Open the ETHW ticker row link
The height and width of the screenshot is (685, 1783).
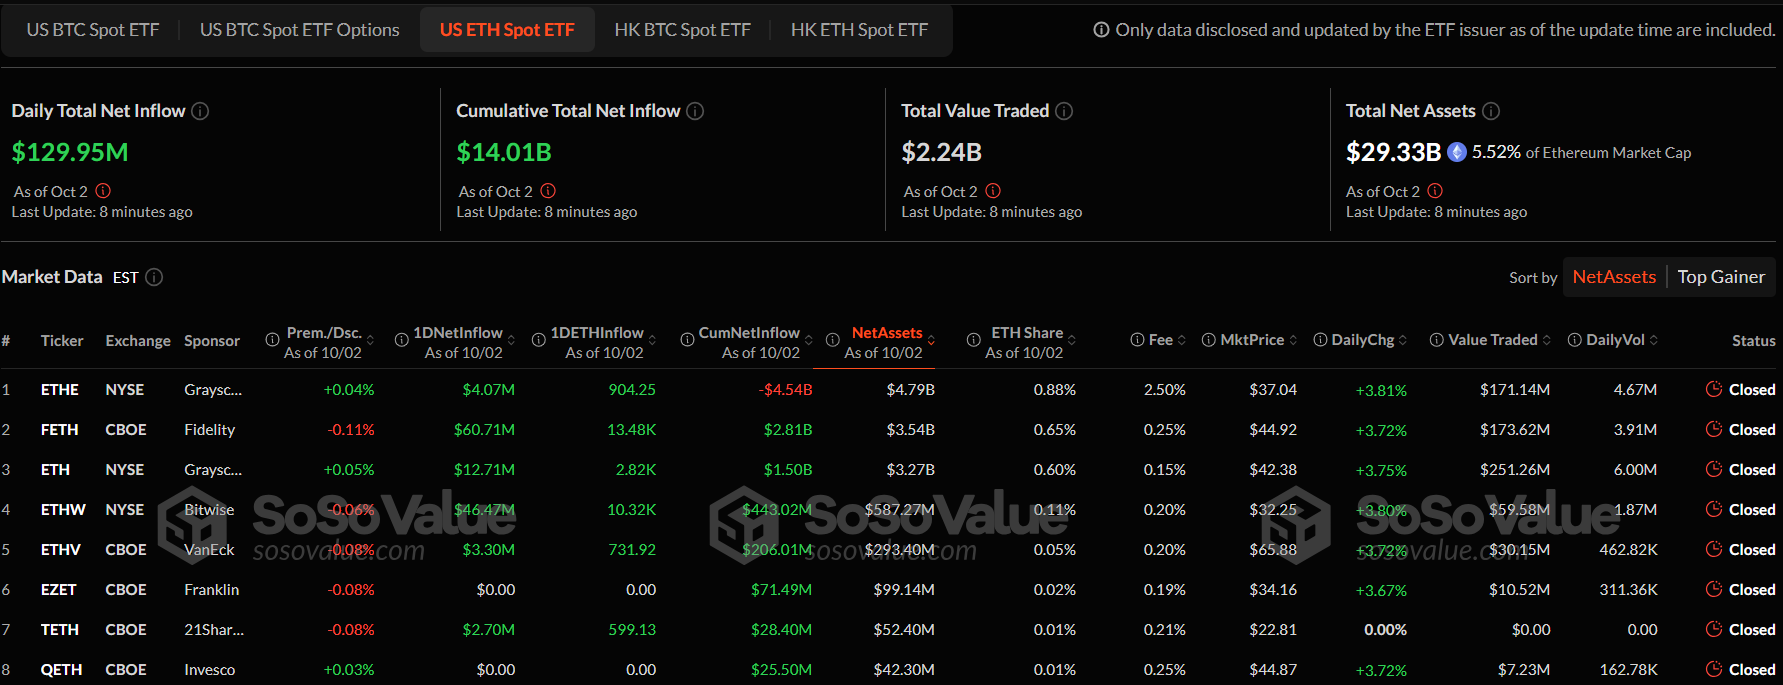coord(63,509)
